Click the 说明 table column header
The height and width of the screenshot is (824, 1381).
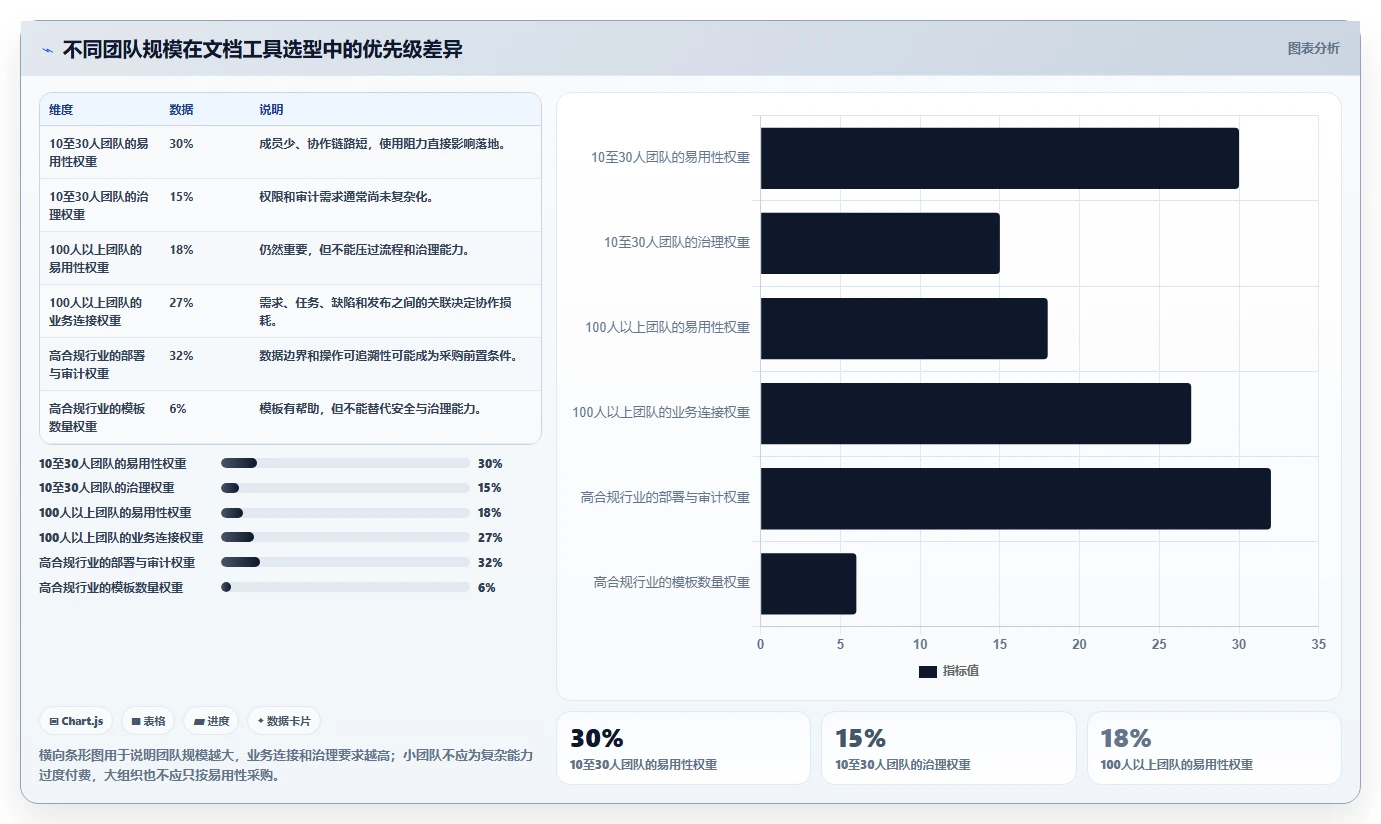coord(271,110)
